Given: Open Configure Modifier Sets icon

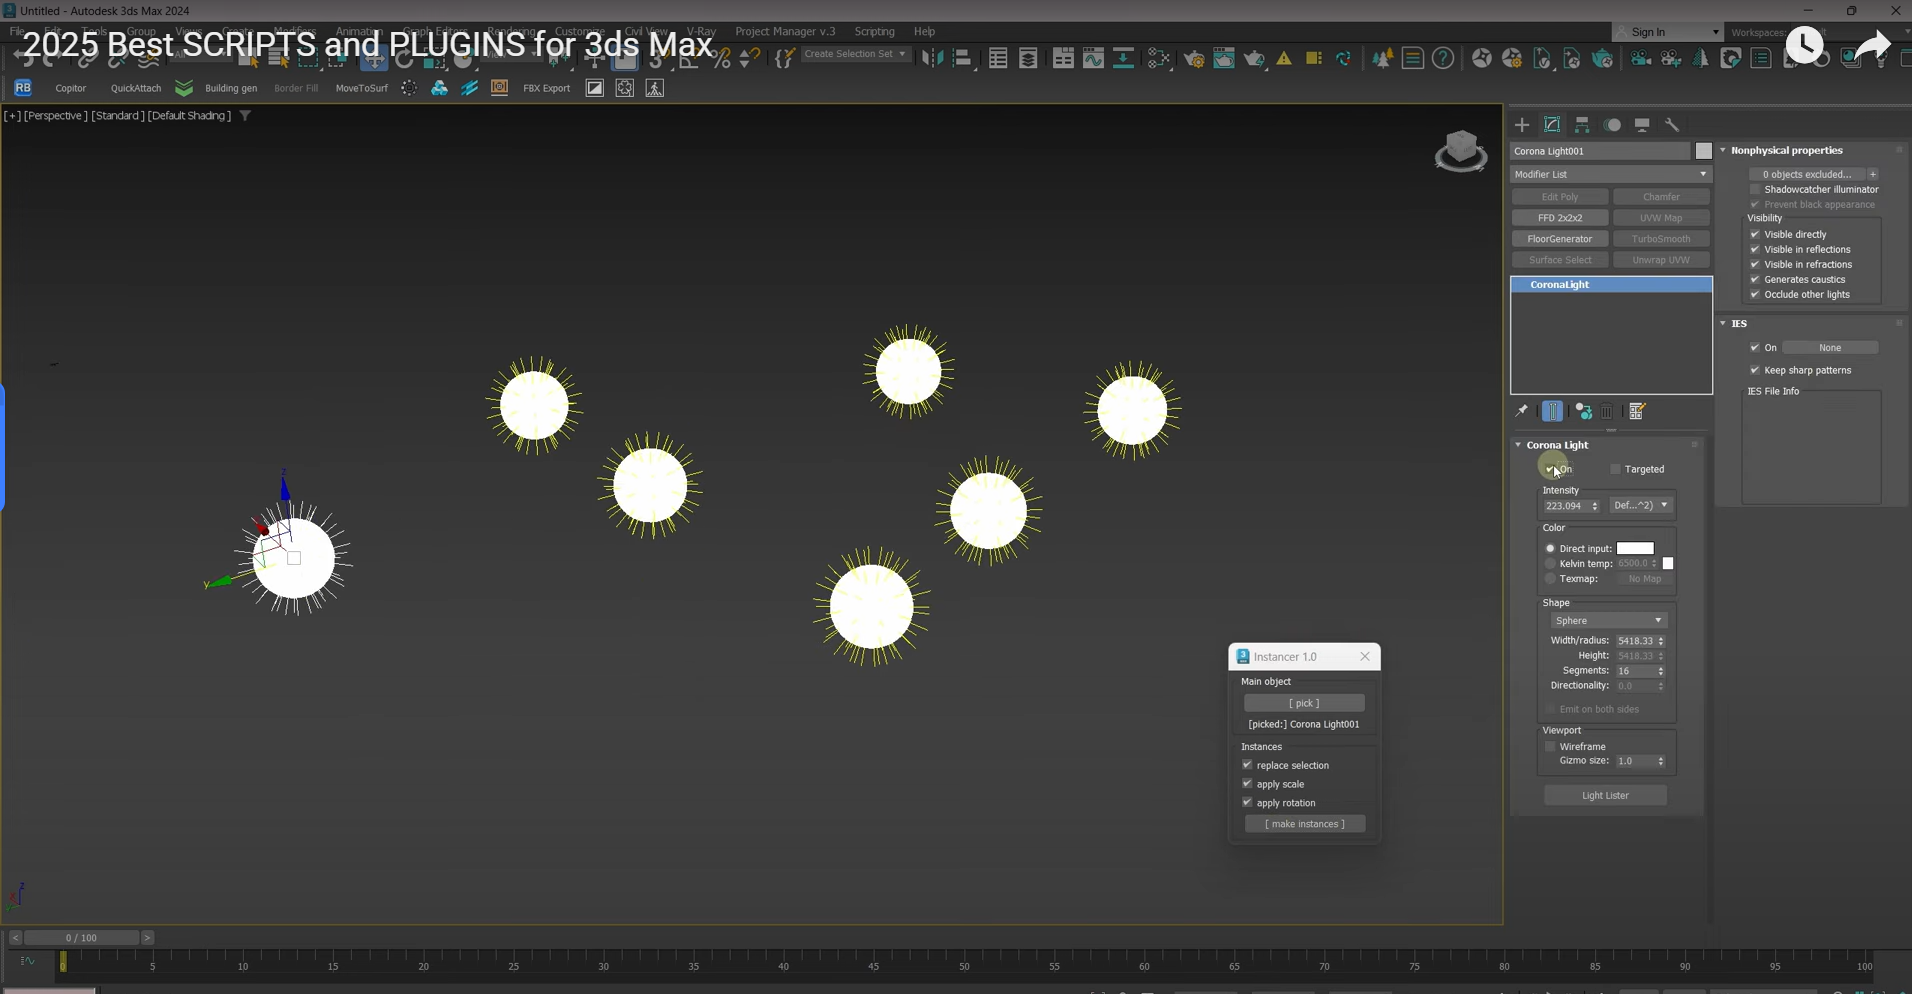Looking at the screenshot, I should [x=1637, y=411].
